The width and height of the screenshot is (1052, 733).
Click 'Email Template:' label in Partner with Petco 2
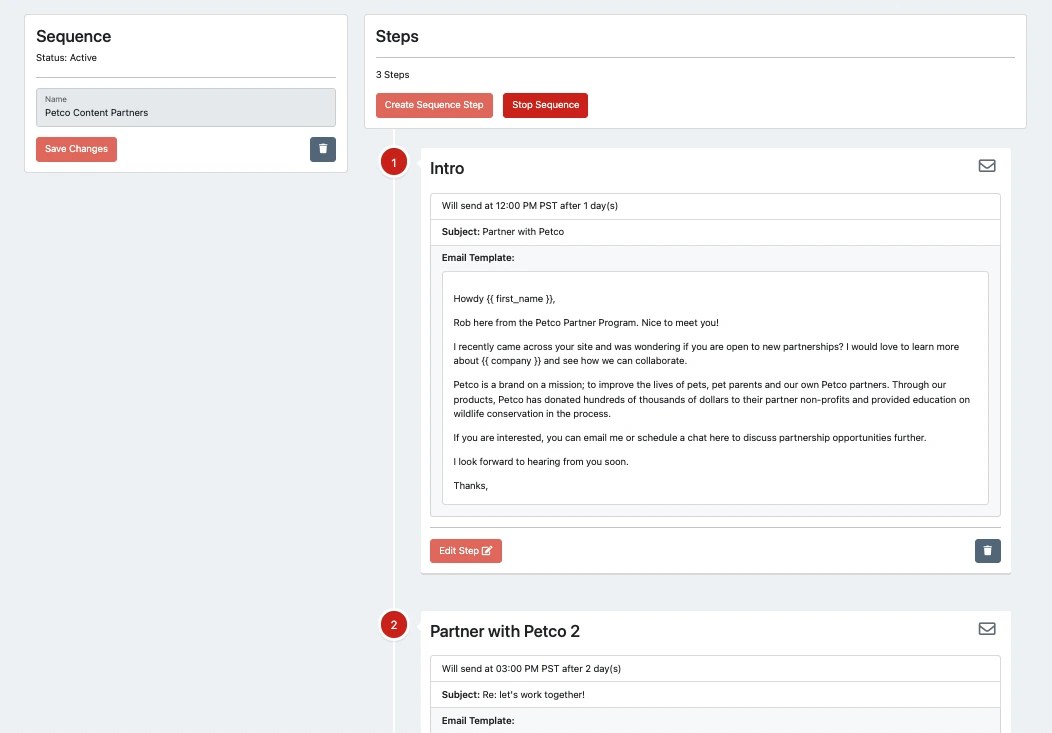pyautogui.click(x=478, y=720)
